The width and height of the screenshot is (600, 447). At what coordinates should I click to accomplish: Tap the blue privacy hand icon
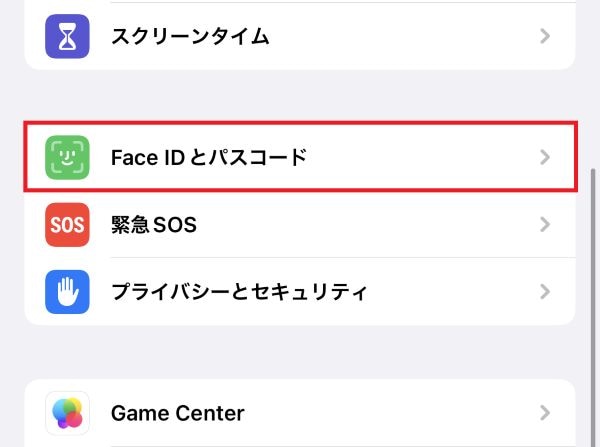click(x=67, y=292)
